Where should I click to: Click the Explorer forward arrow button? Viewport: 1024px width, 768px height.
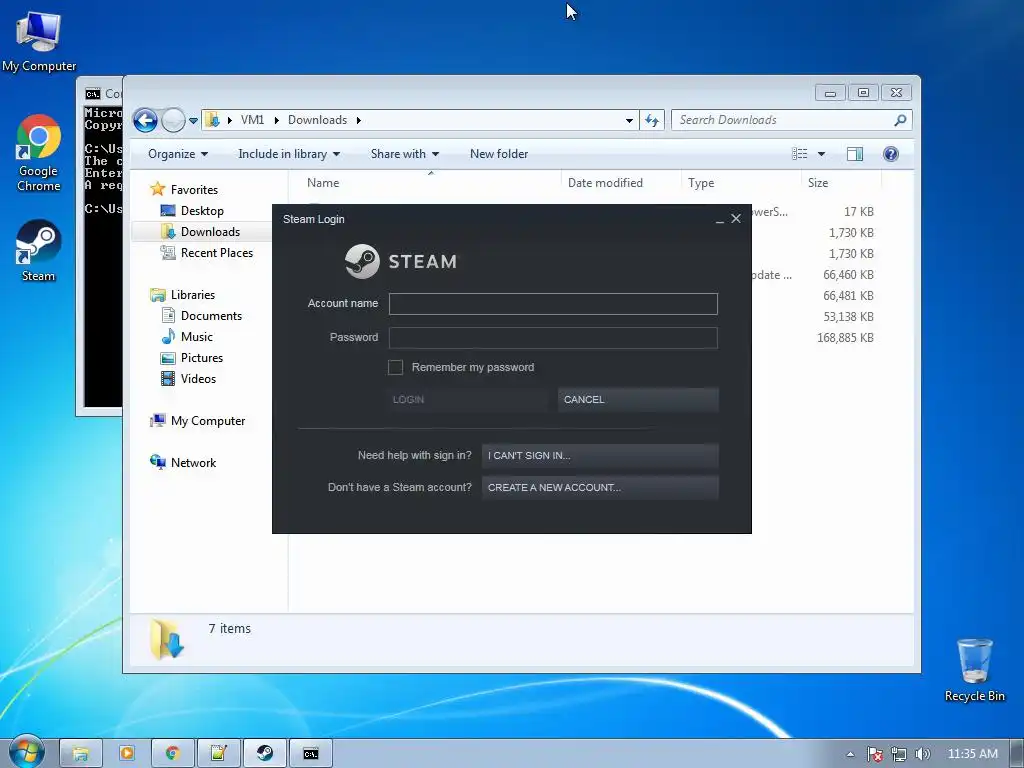(x=173, y=120)
